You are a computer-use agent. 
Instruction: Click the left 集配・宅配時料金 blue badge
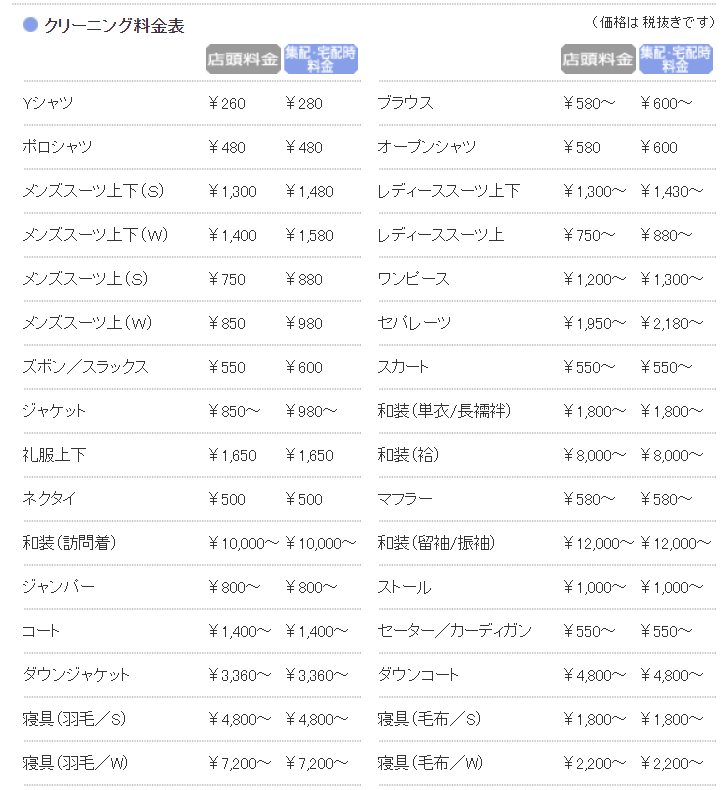tap(321, 59)
